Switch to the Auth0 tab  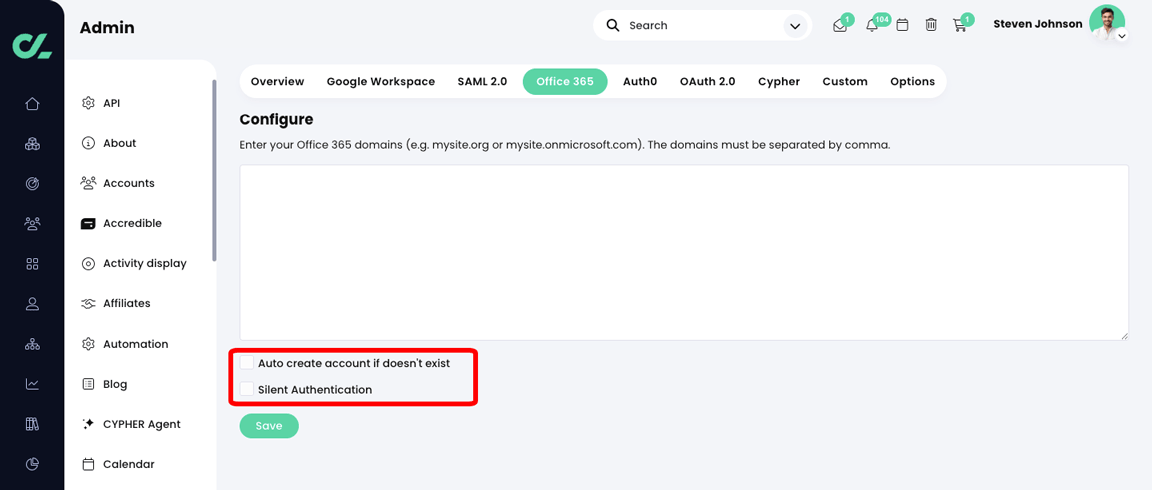(640, 82)
